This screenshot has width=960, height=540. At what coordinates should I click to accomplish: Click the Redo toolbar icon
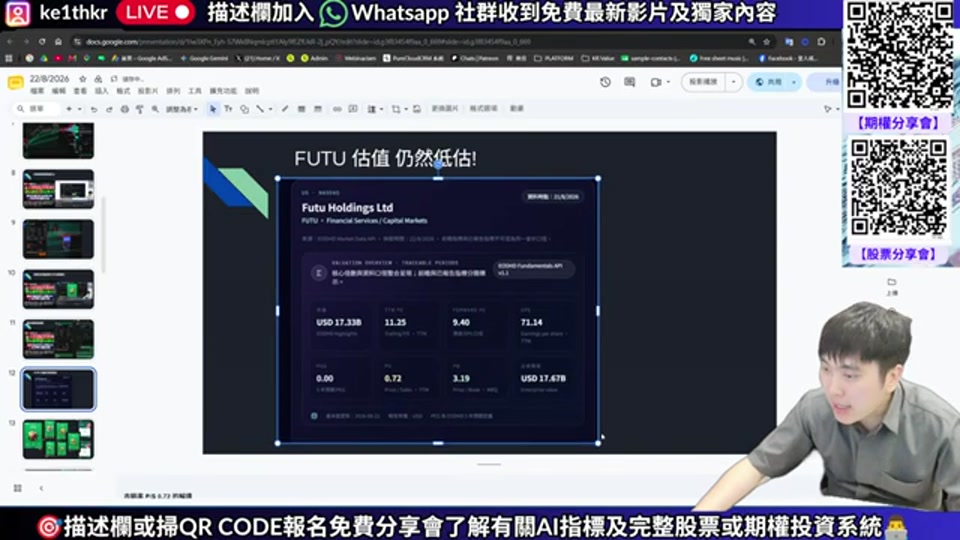click(109, 109)
